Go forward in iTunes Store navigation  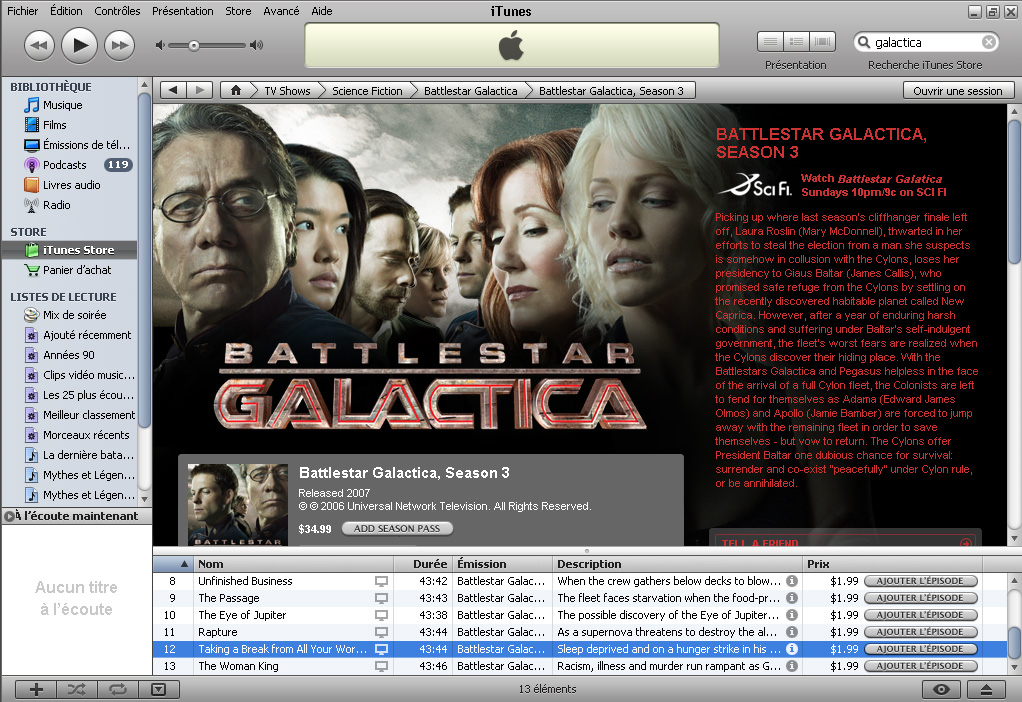coord(200,90)
